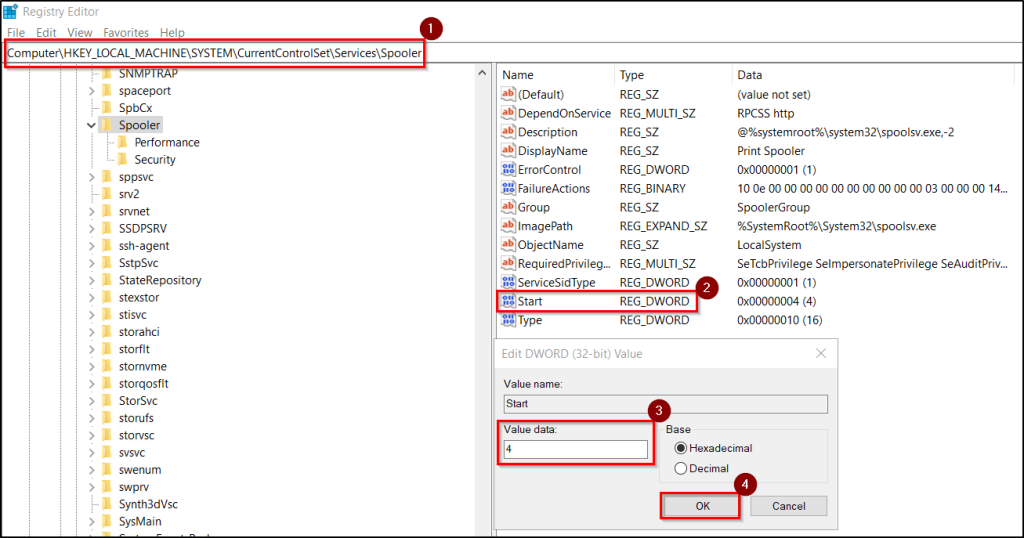Expand the srvnet key
The width and height of the screenshot is (1024, 538).
(91, 212)
